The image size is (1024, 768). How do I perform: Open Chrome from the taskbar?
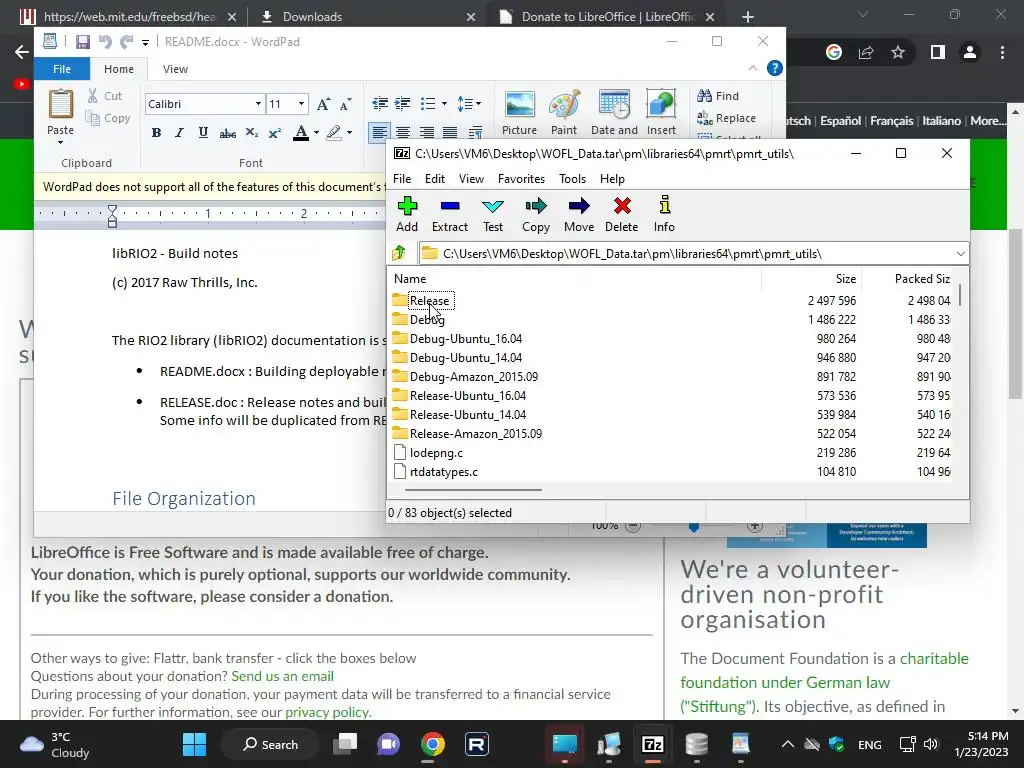(433, 744)
